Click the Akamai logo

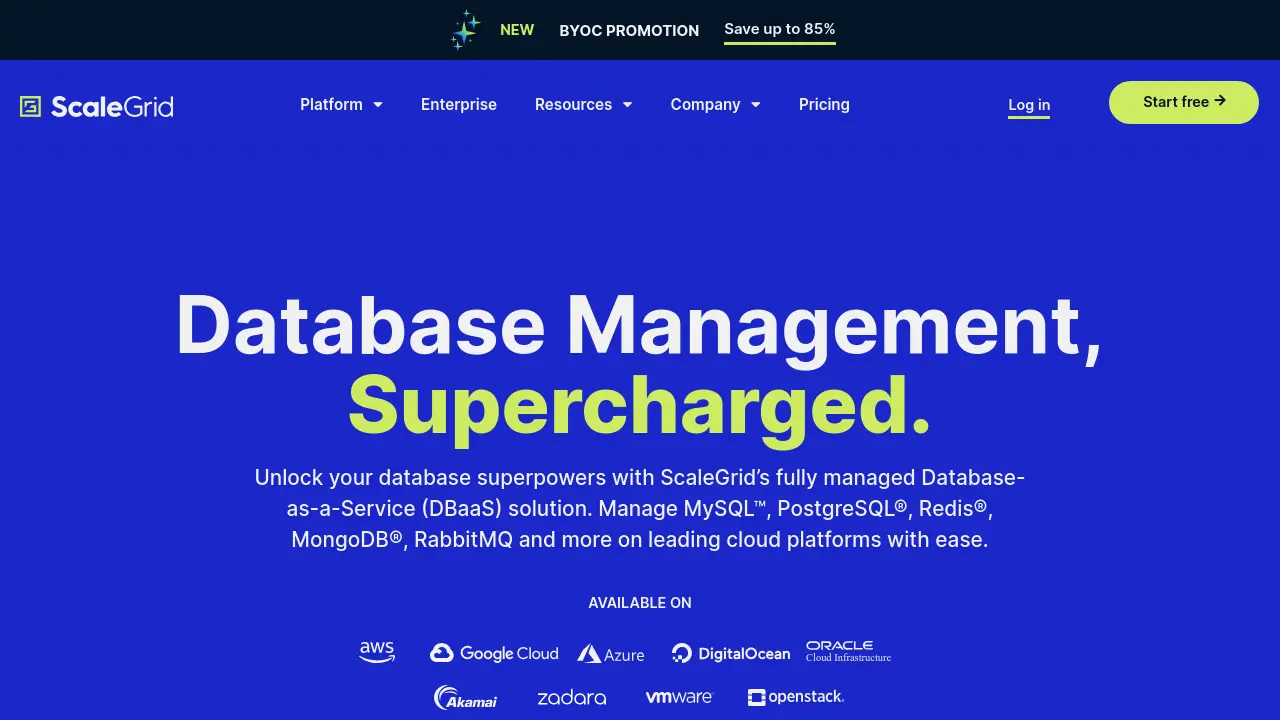[x=465, y=697]
